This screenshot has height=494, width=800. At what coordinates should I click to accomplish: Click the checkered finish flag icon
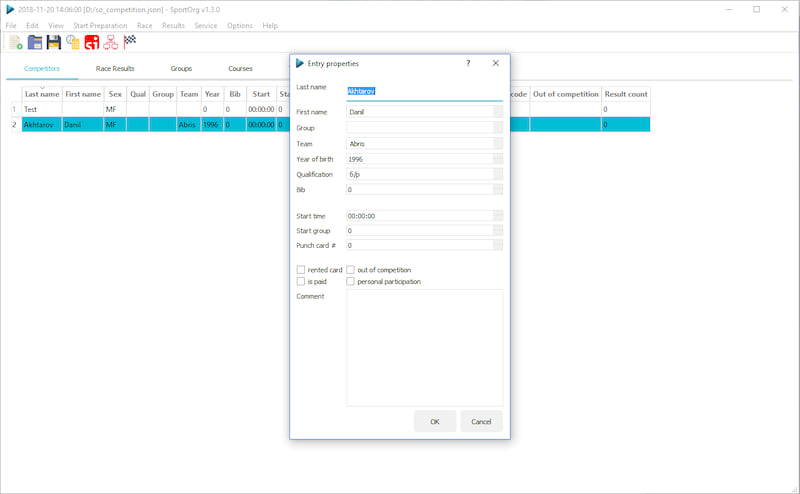click(130, 42)
